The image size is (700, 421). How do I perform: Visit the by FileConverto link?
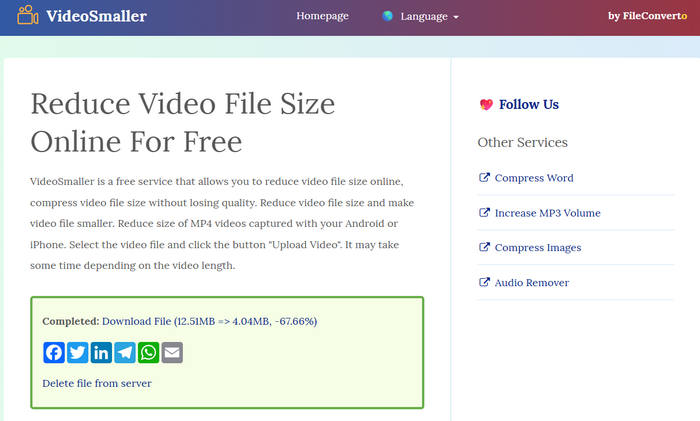coord(647,16)
